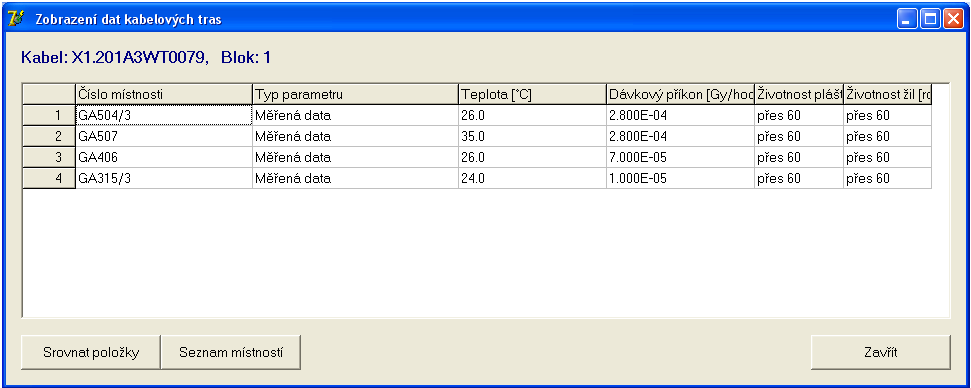Screen dimensions: 971x388
Task: Select core lifetime přes 60 in GA406 row
Action: click(x=888, y=157)
